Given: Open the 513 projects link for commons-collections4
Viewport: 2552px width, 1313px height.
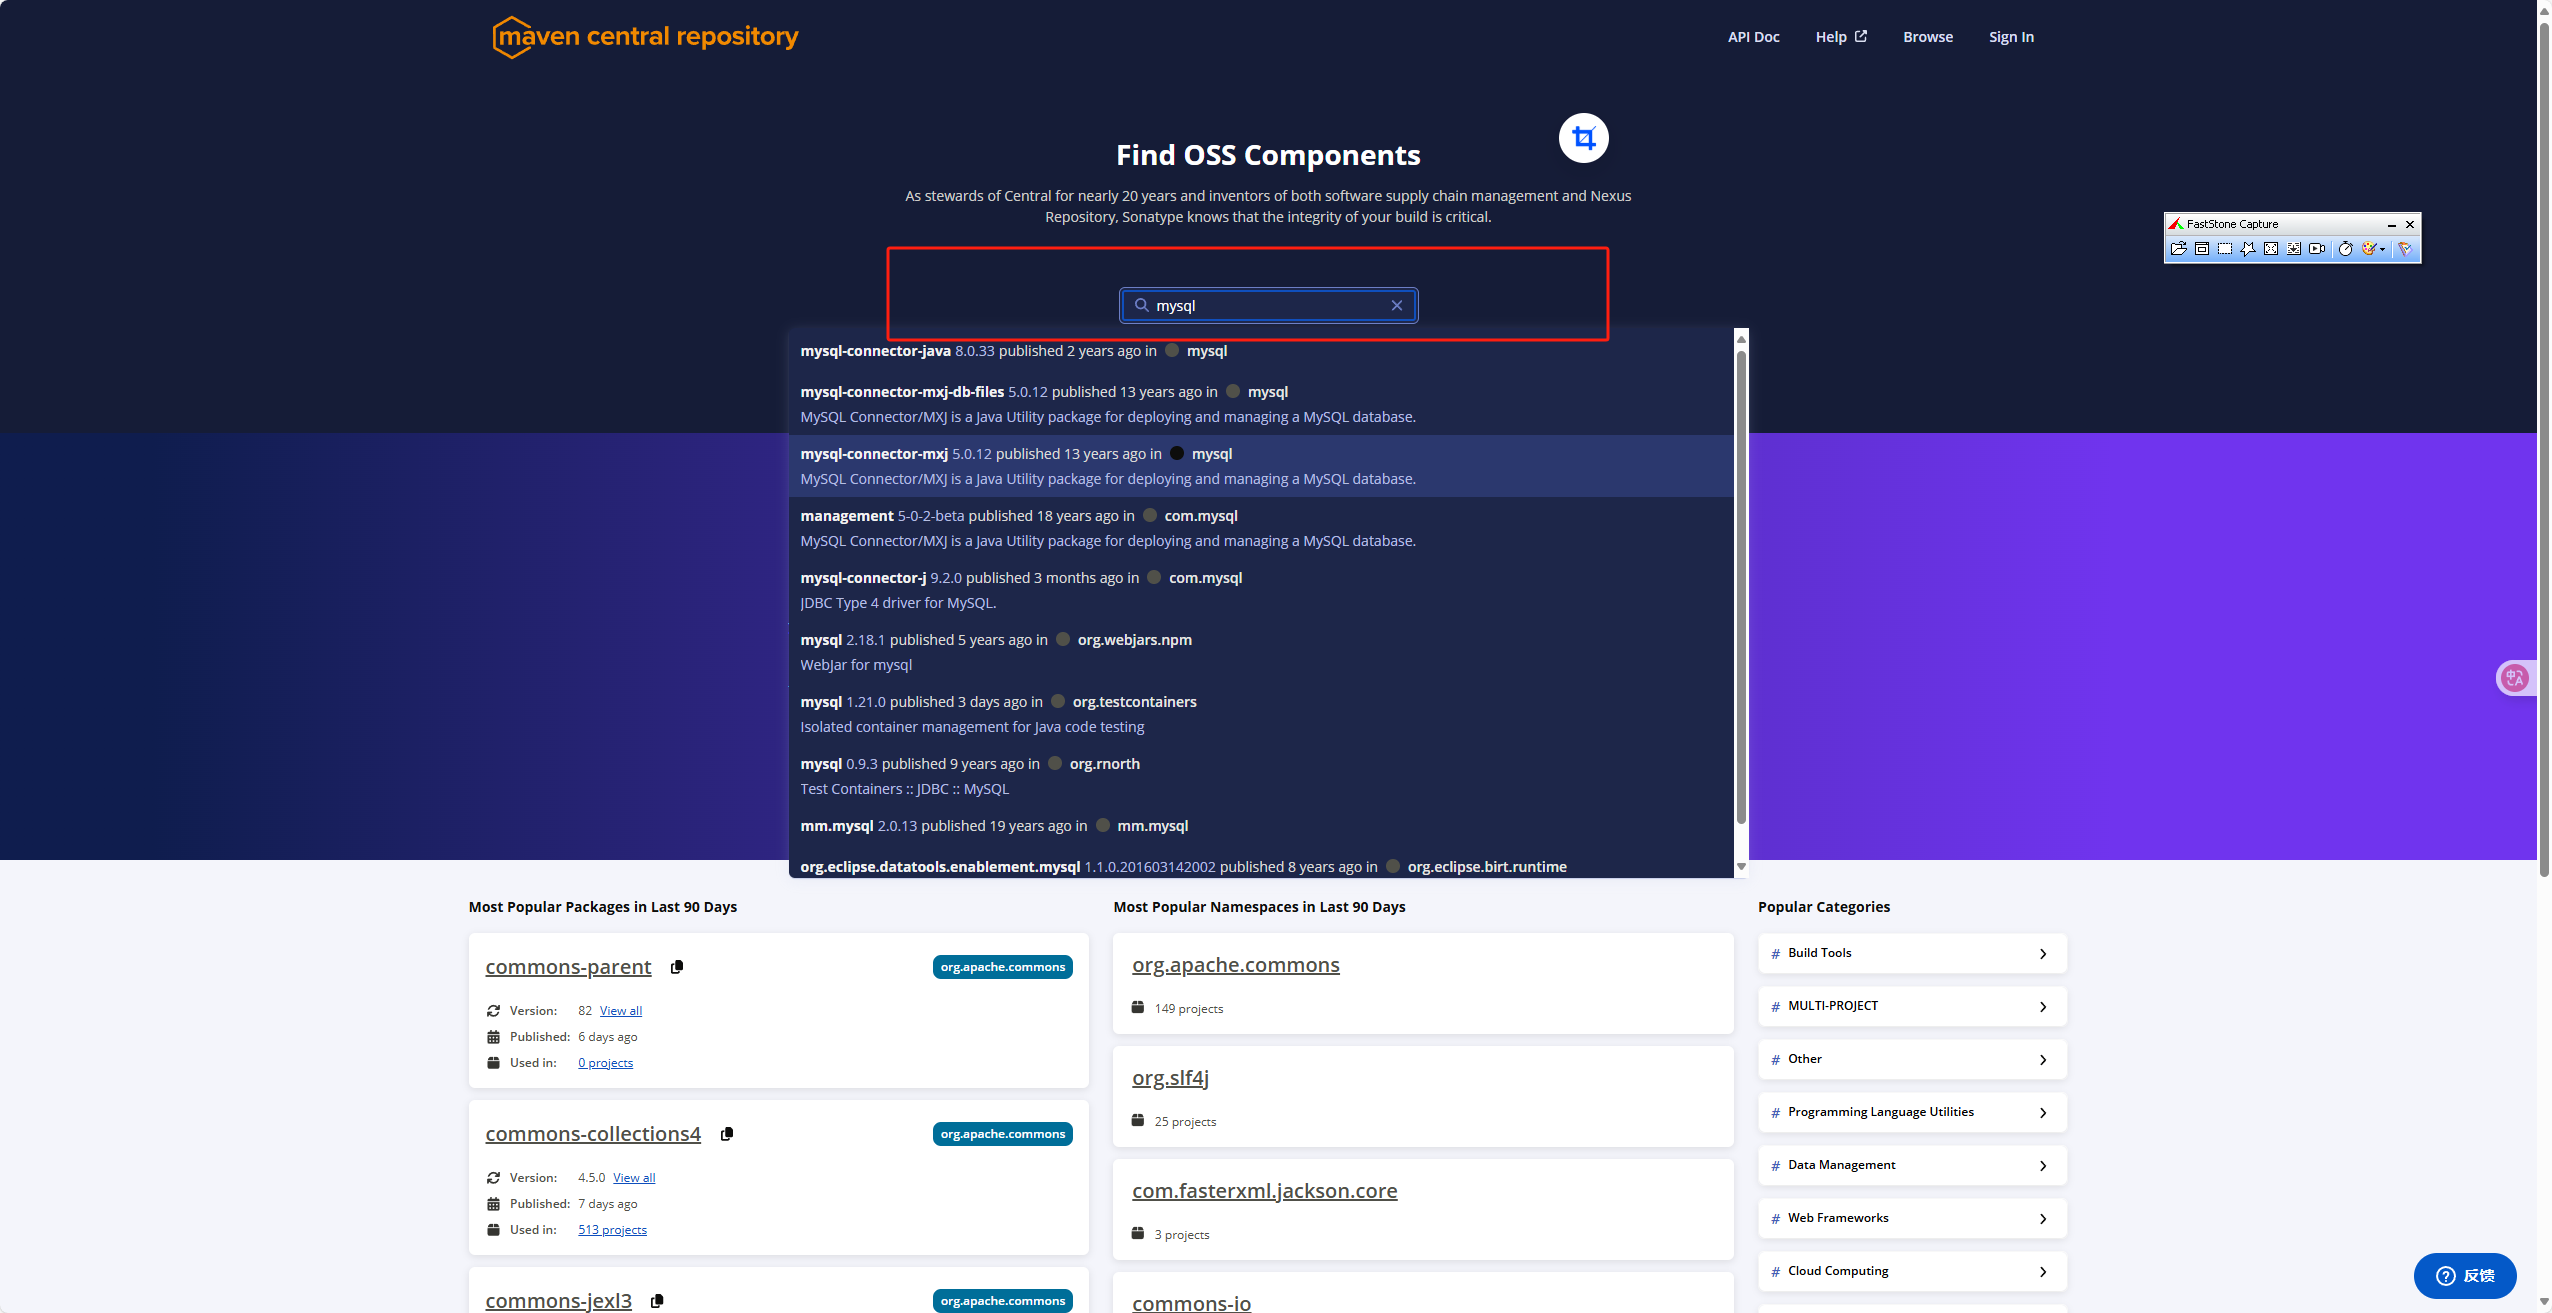Looking at the screenshot, I should [x=613, y=1229].
